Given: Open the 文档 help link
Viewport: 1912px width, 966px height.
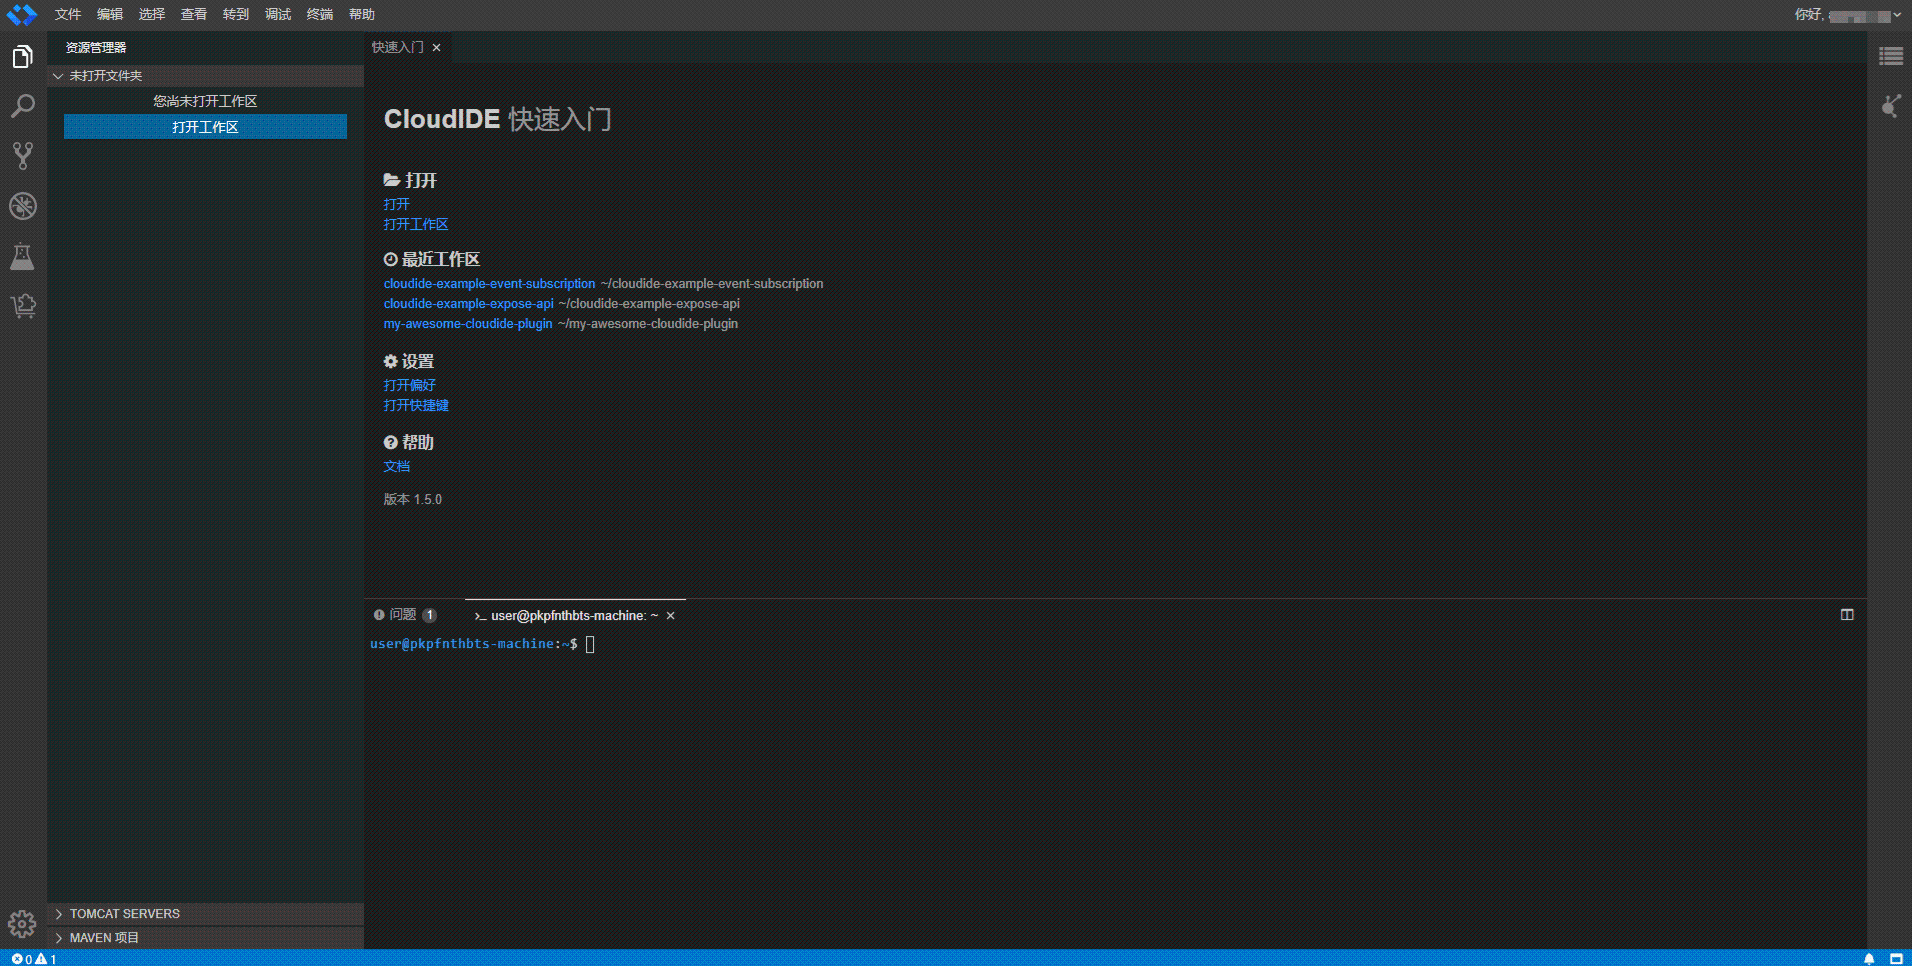Looking at the screenshot, I should 397,466.
